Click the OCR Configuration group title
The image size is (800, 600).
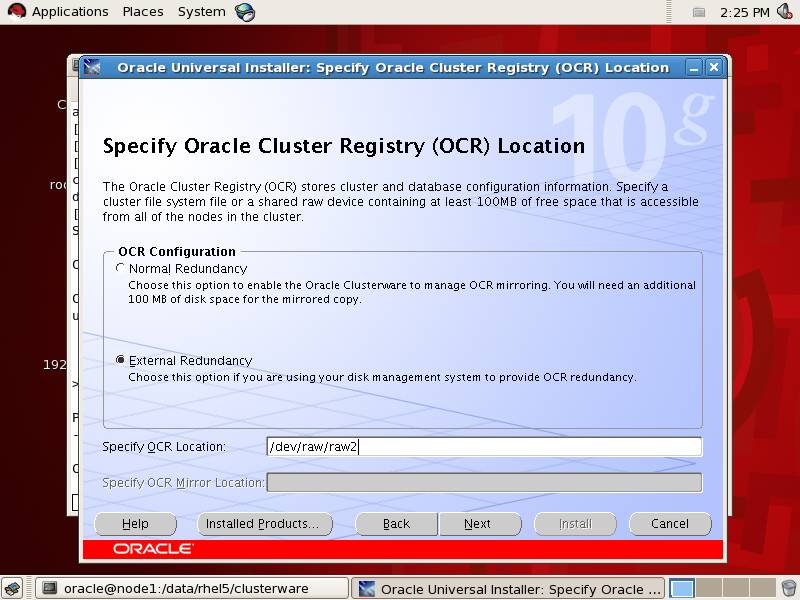click(177, 252)
